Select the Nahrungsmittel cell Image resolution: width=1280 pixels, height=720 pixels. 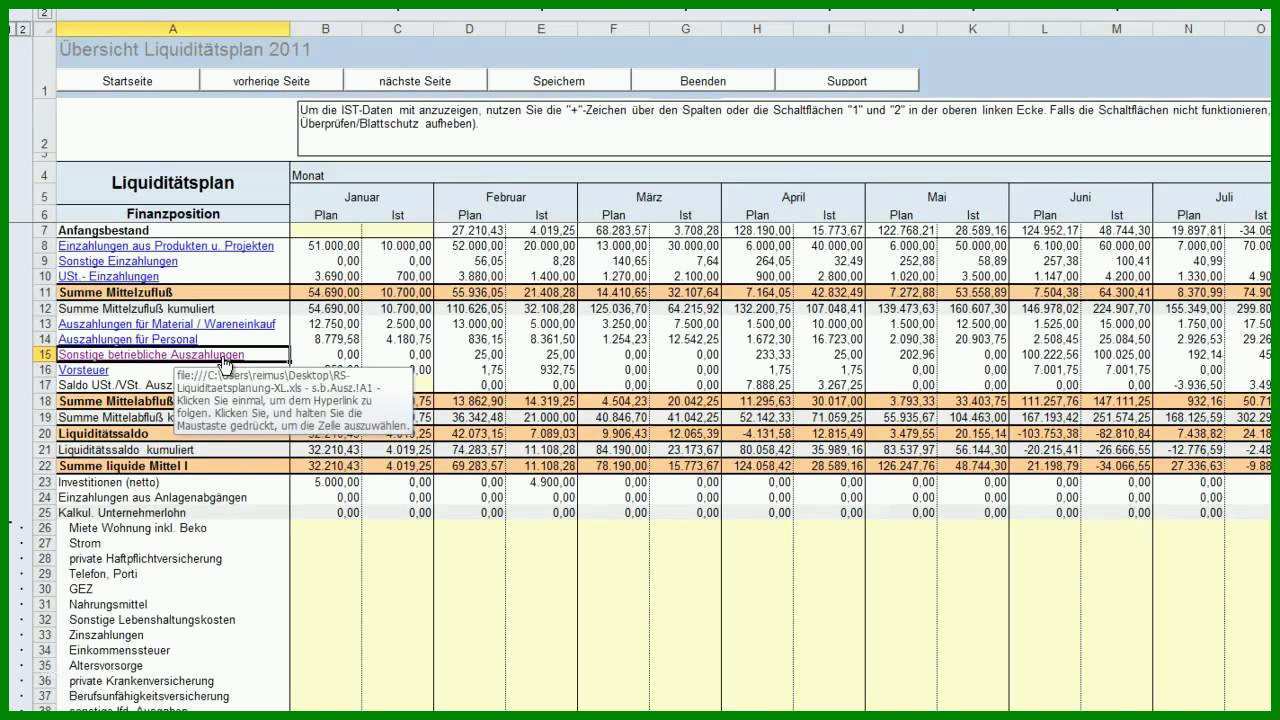(173, 604)
